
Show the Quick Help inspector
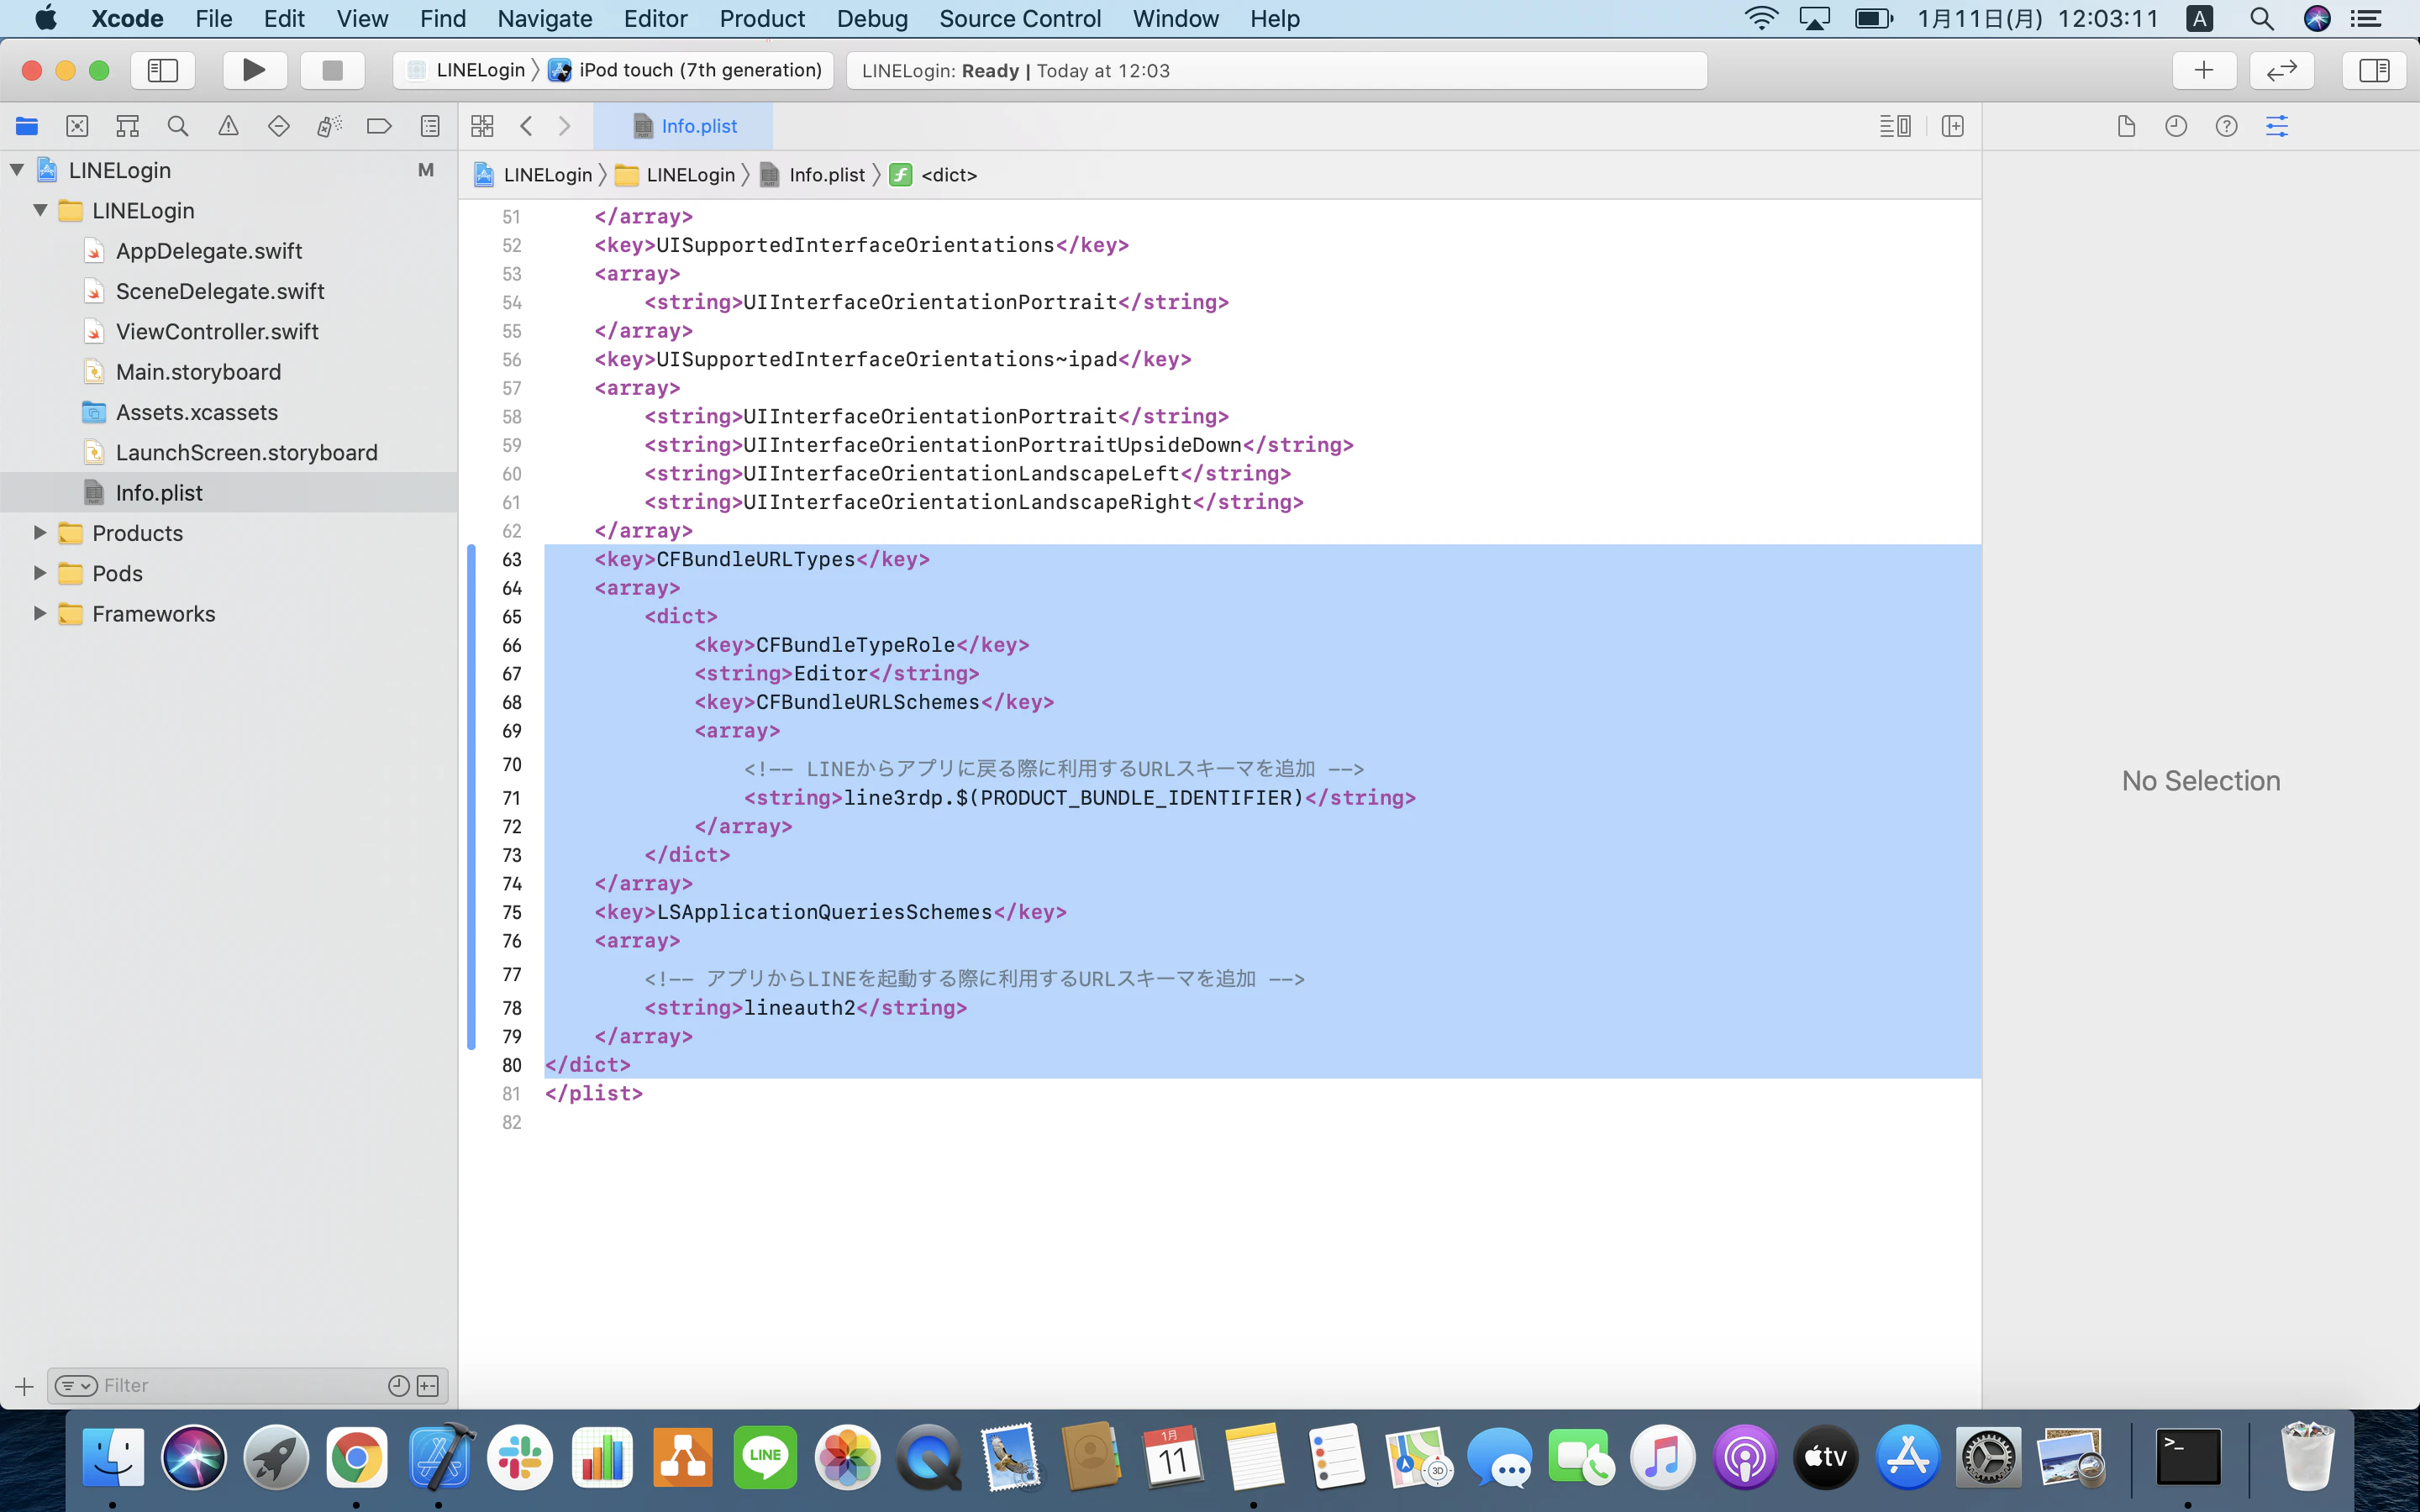pos(2226,126)
